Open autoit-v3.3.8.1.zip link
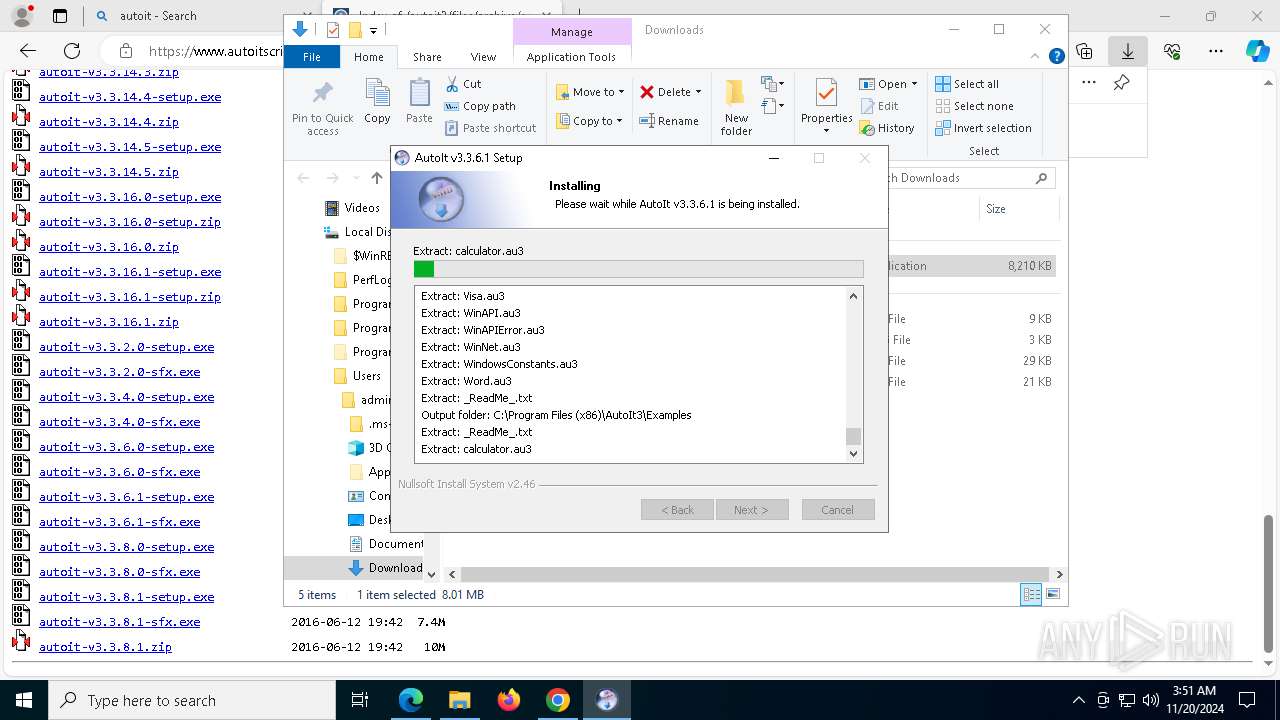The height and width of the screenshot is (720, 1280). tap(105, 647)
